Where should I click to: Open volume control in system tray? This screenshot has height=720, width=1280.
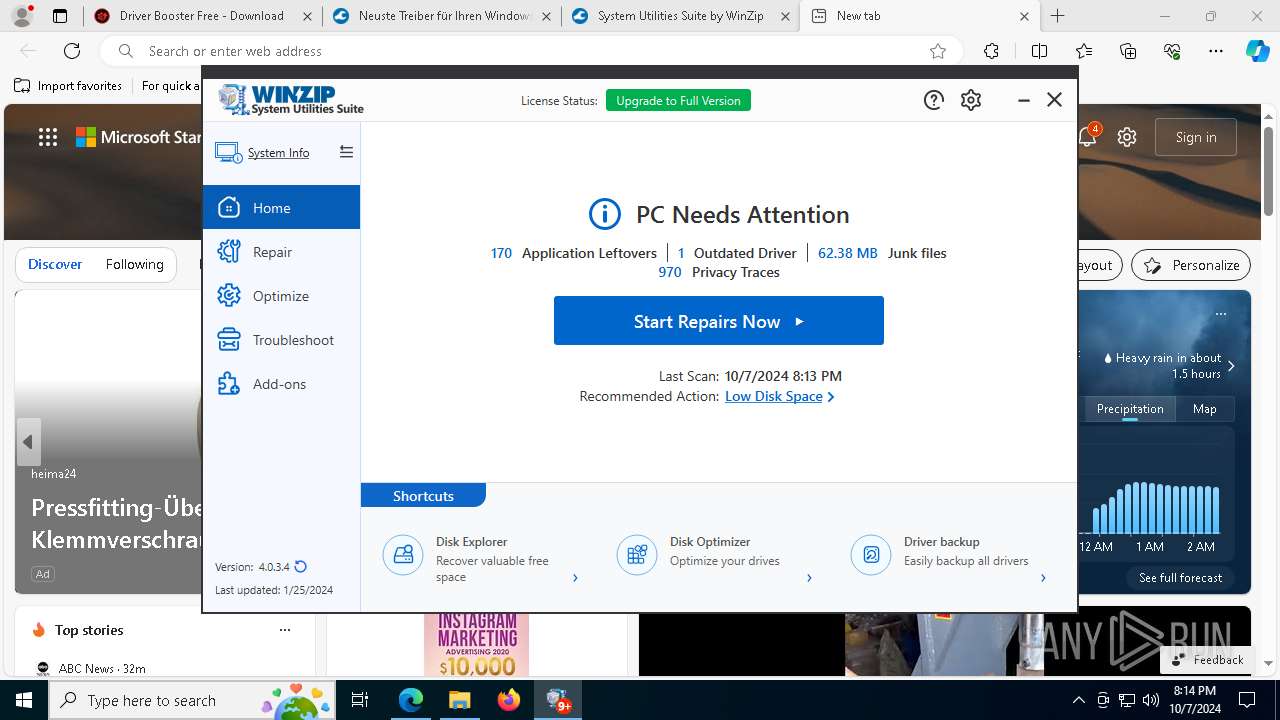click(1151, 700)
